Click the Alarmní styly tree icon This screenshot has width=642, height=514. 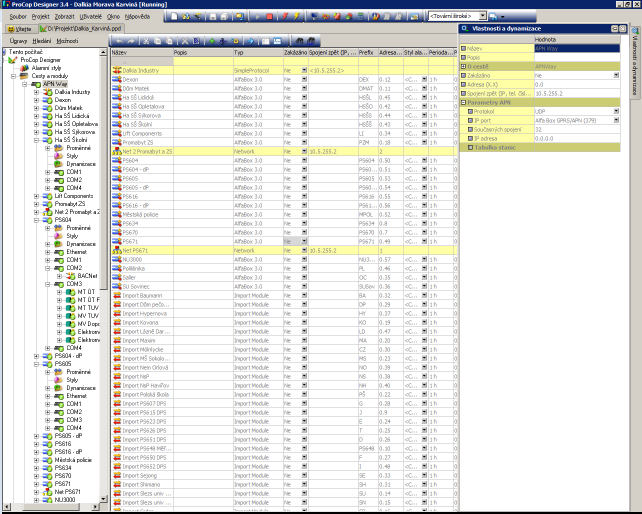[25, 68]
